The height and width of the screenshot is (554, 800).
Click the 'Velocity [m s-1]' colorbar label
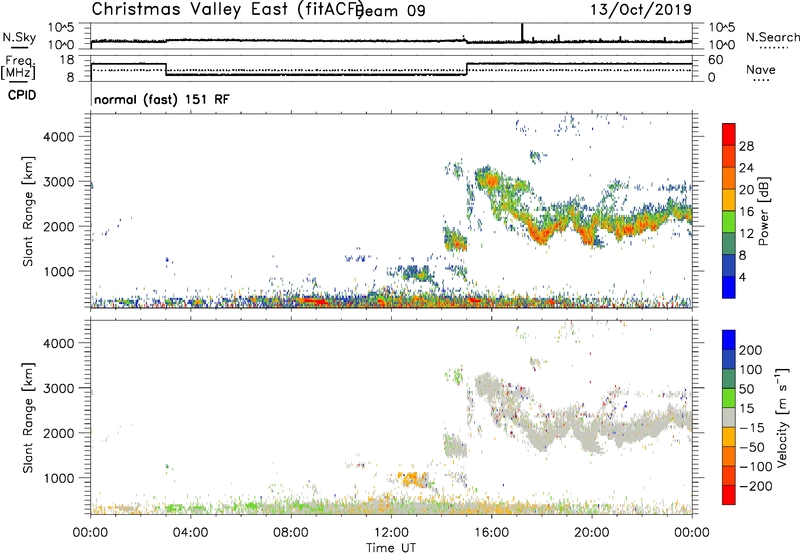point(782,418)
